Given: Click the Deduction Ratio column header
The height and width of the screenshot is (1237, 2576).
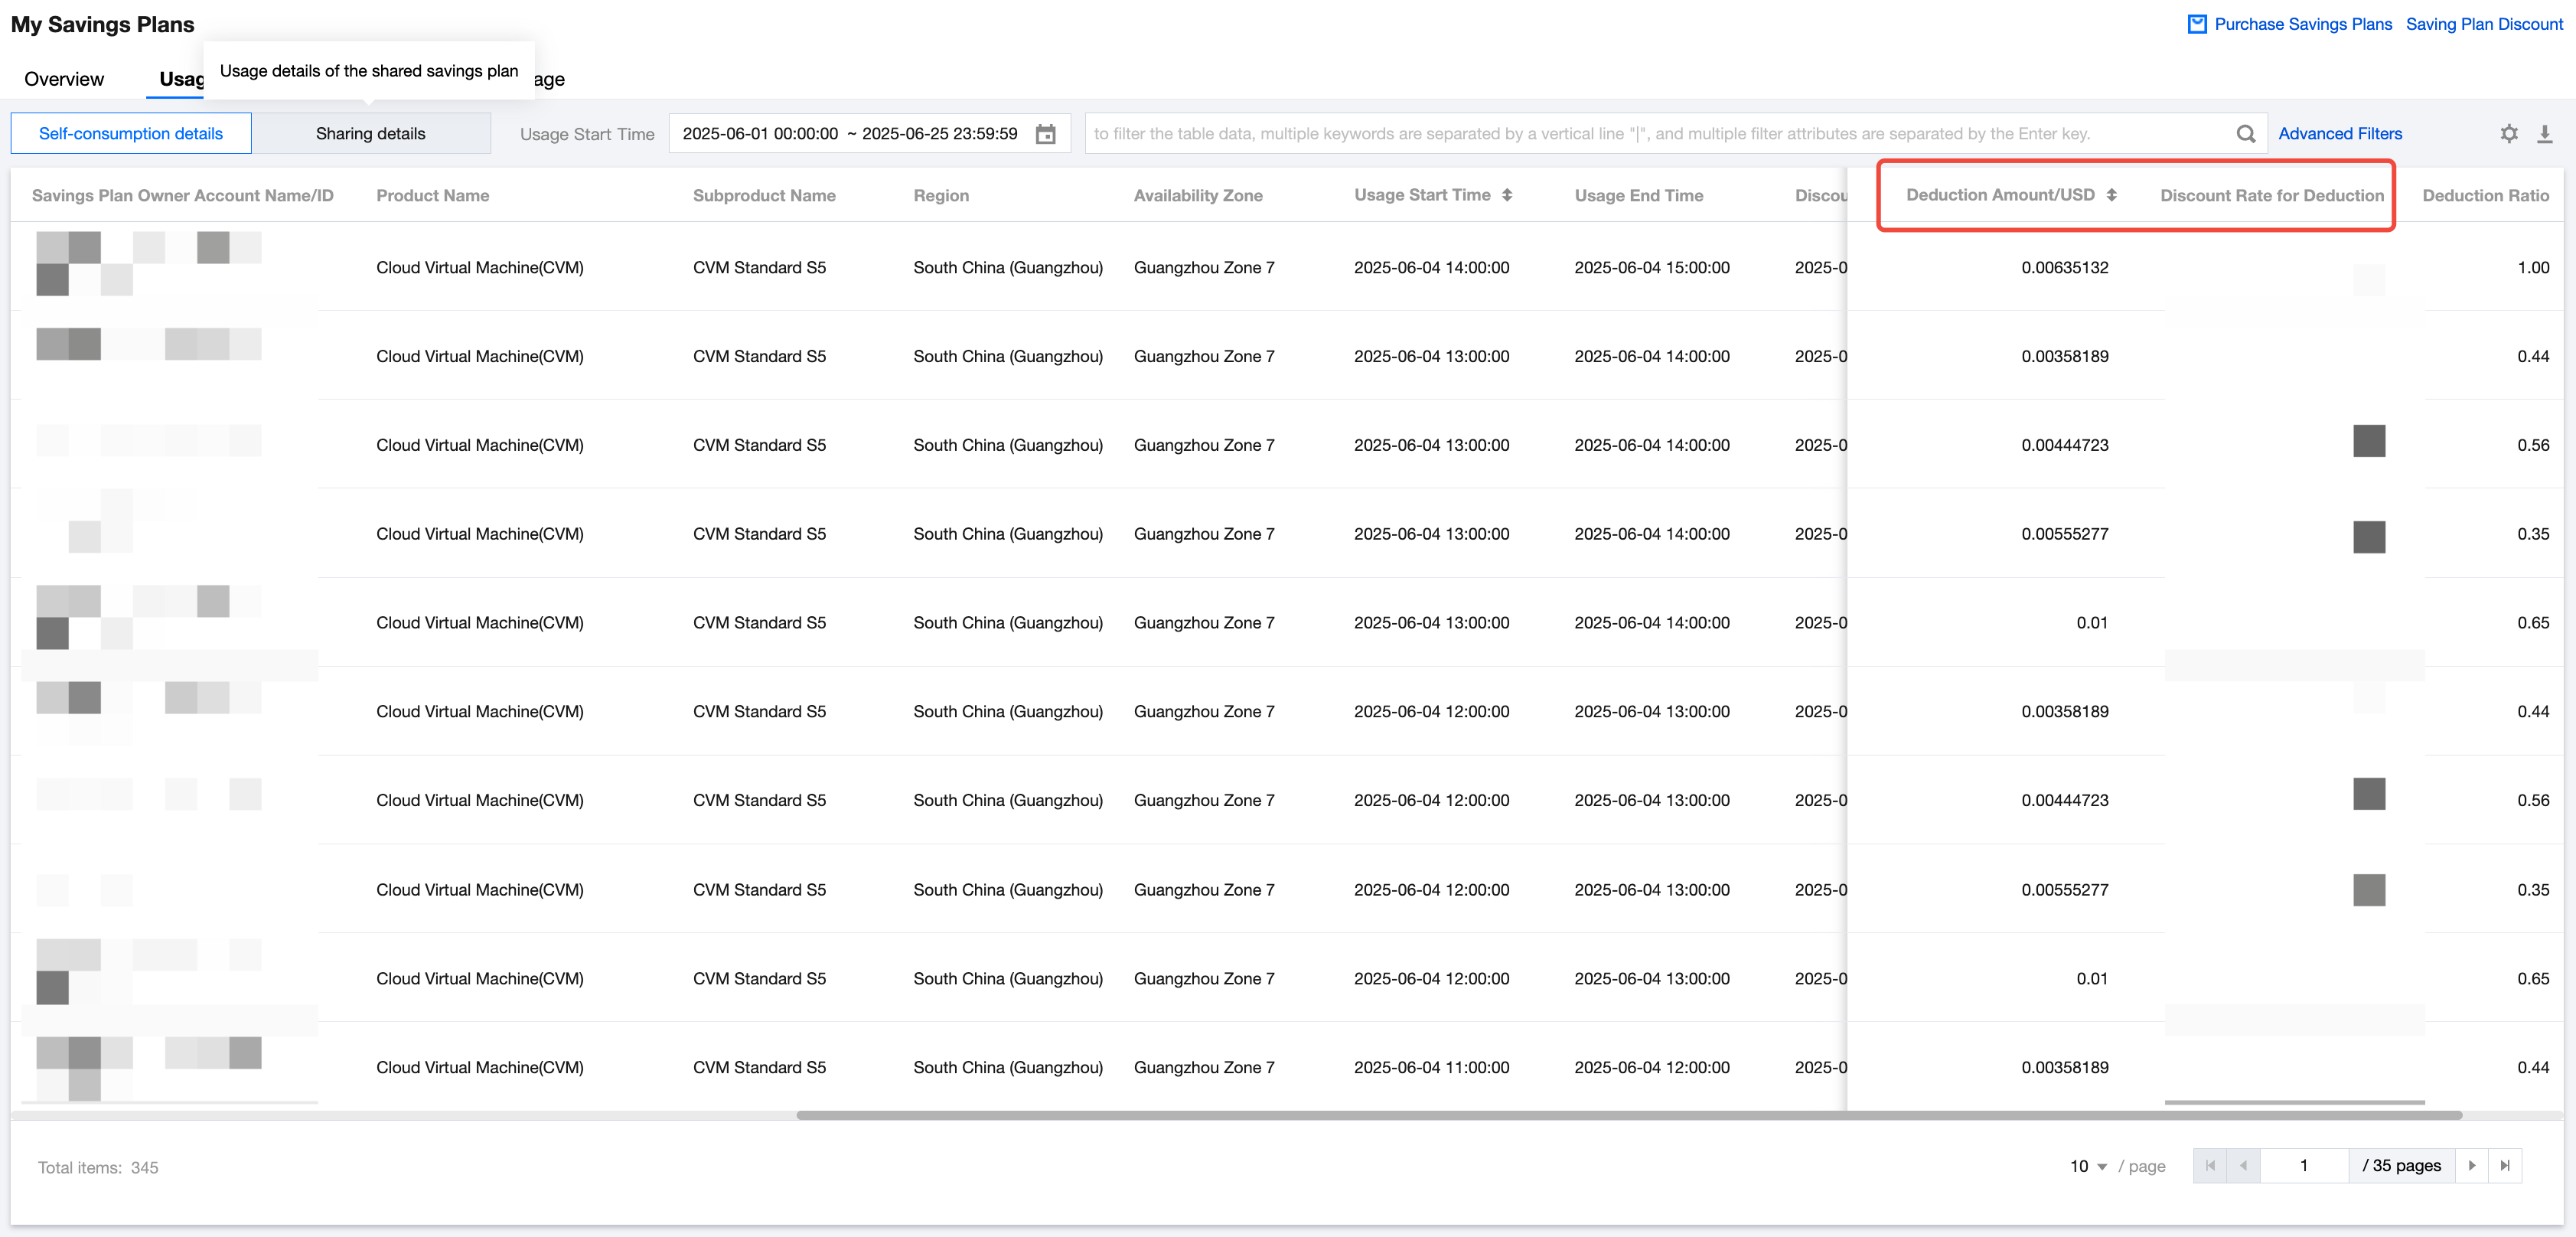Looking at the screenshot, I should coord(2484,196).
